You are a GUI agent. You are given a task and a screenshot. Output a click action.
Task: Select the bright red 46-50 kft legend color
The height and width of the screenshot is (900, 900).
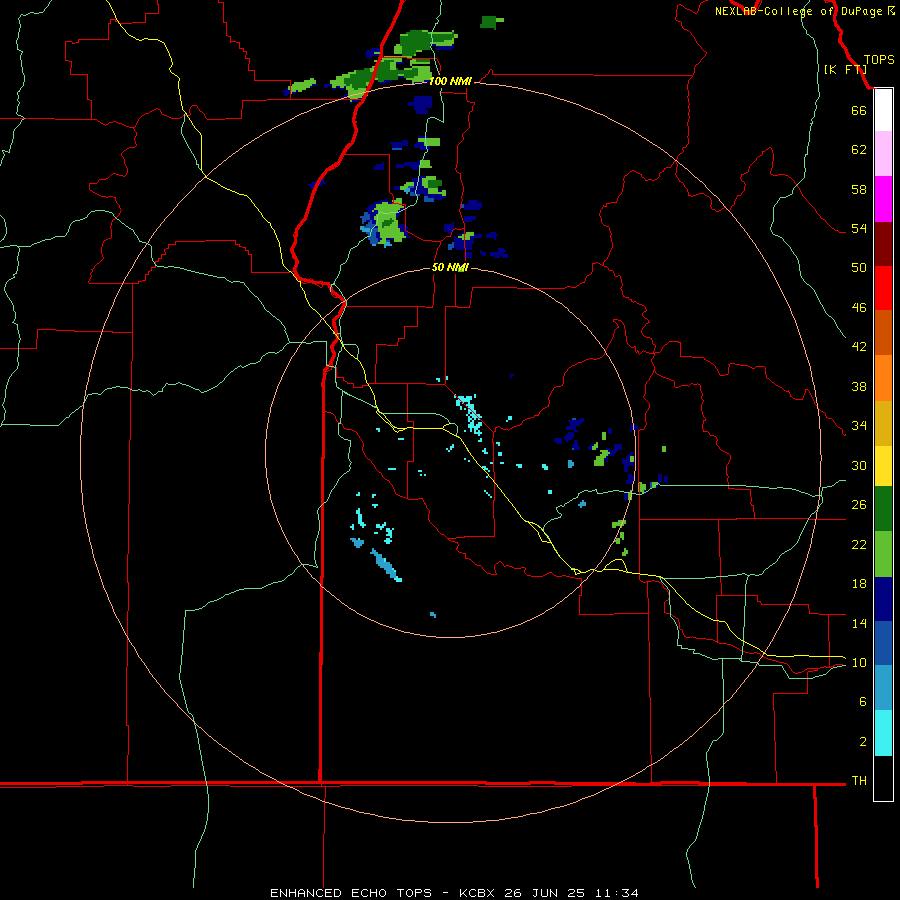pyautogui.click(x=883, y=288)
